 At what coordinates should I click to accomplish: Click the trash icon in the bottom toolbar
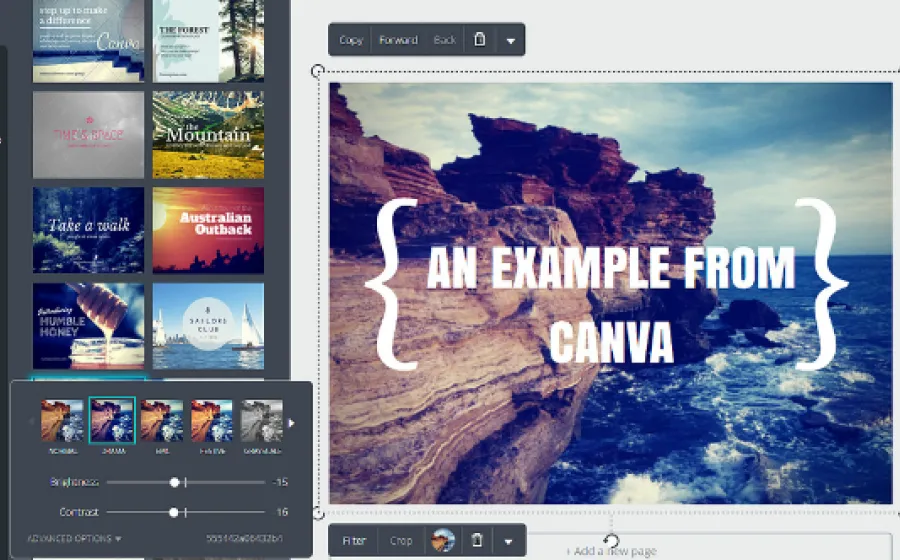476,540
